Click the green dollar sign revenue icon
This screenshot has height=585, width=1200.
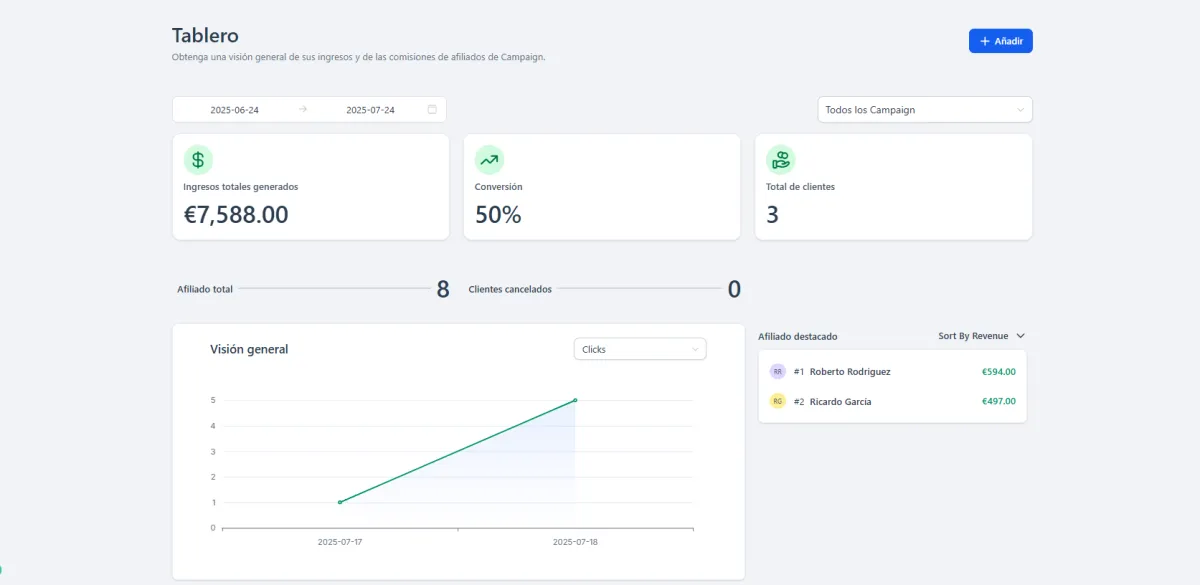(198, 160)
